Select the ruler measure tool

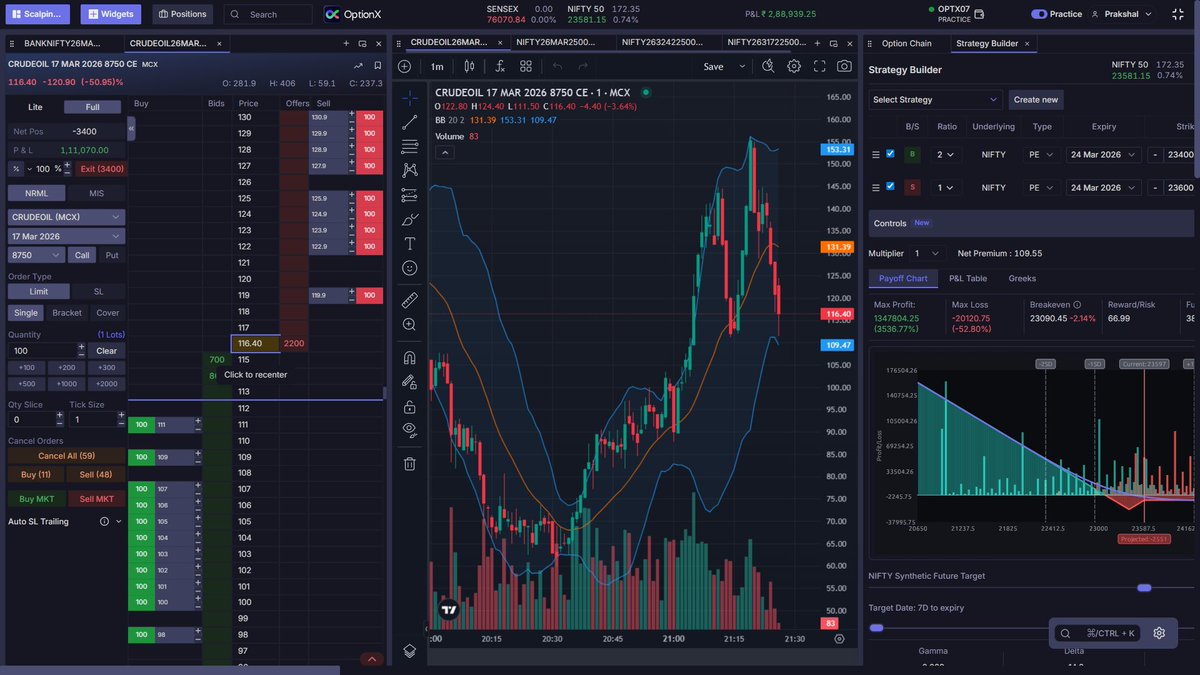tap(410, 299)
